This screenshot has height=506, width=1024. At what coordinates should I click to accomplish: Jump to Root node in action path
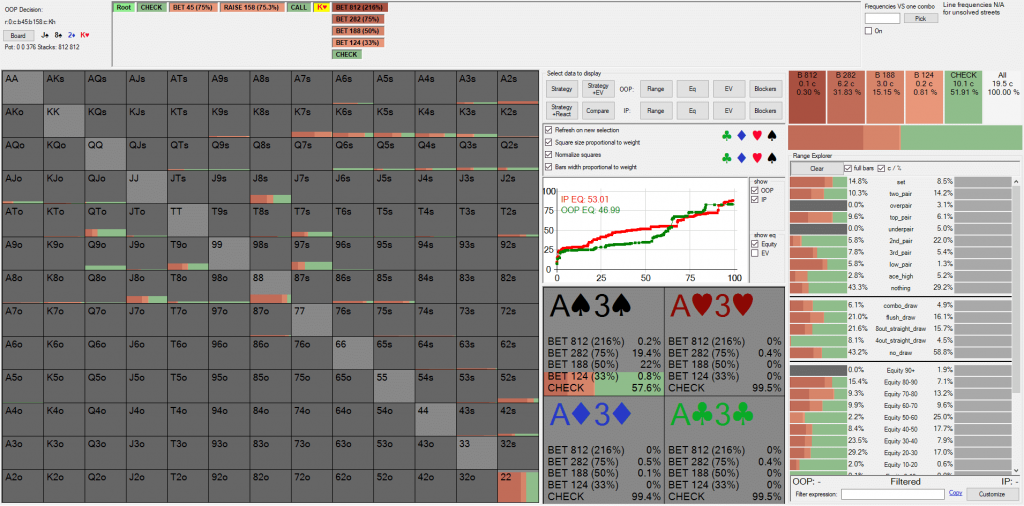click(x=124, y=7)
